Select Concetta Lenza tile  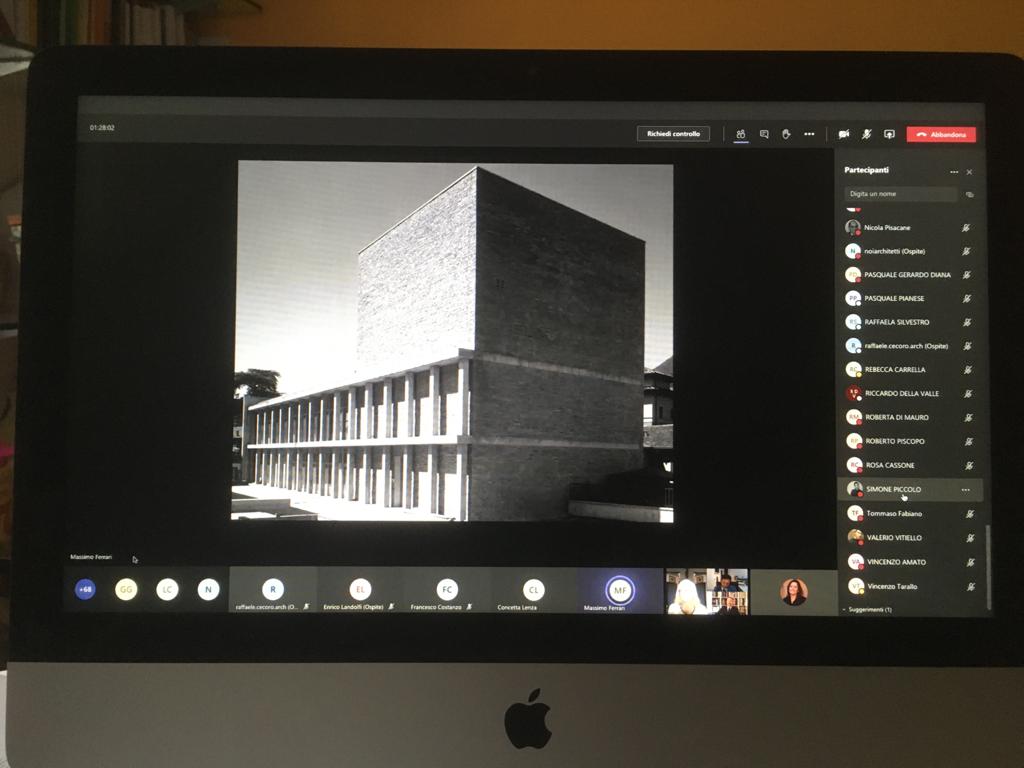point(534,590)
